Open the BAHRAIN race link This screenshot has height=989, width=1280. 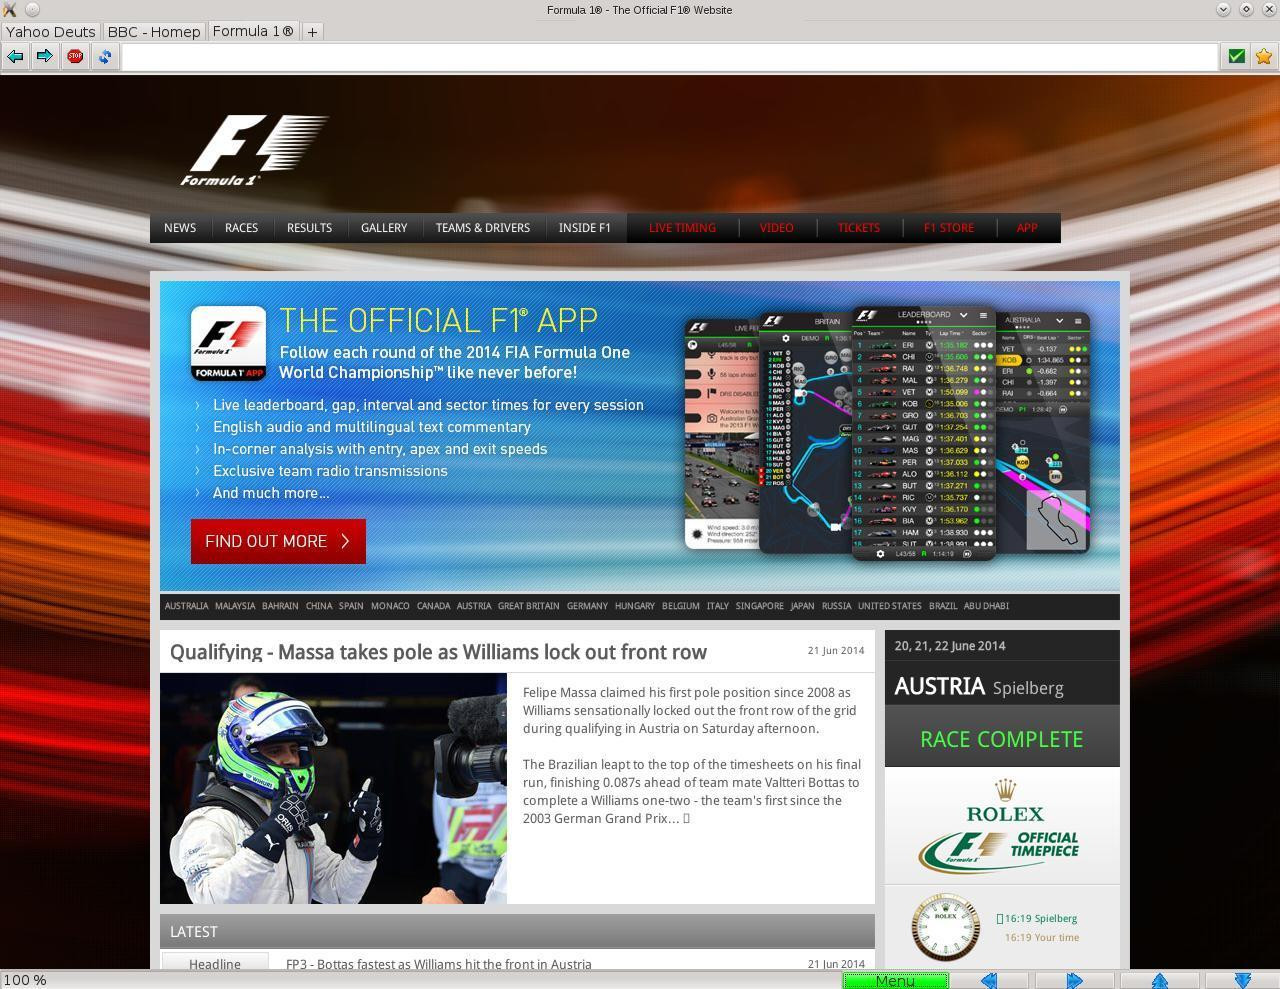[280, 606]
